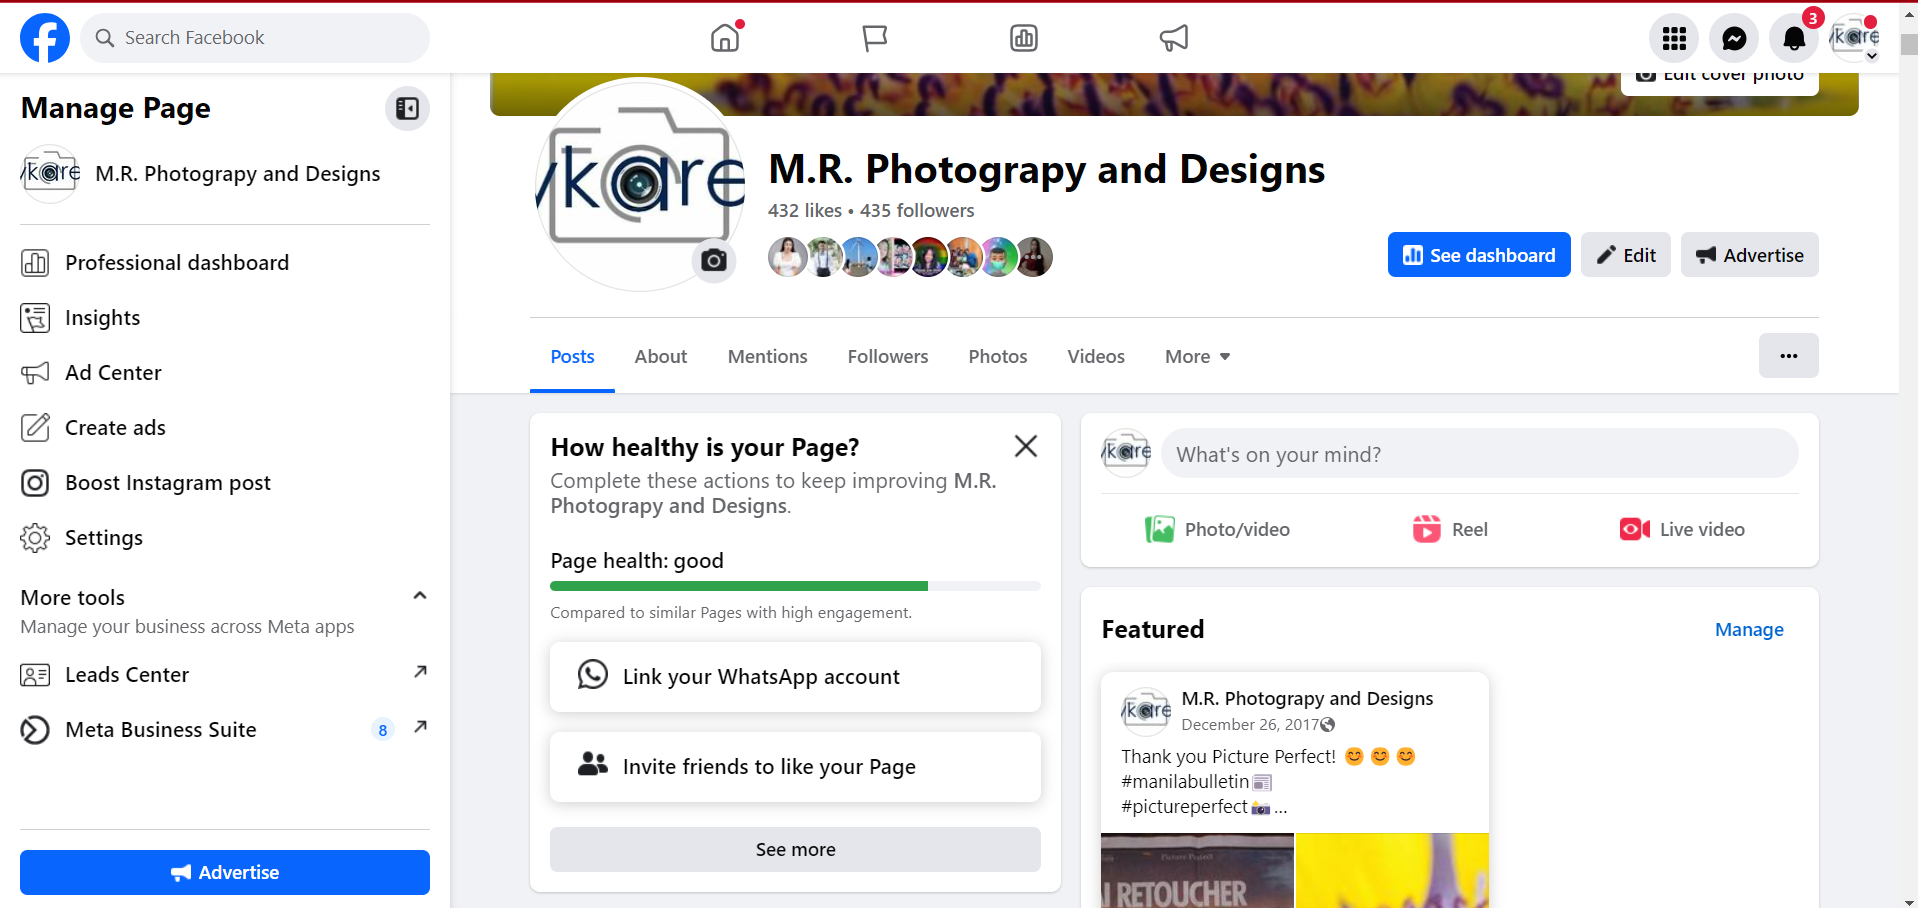
Task: Click the #pictureperfect hashtag
Action: pyautogui.click(x=1184, y=807)
